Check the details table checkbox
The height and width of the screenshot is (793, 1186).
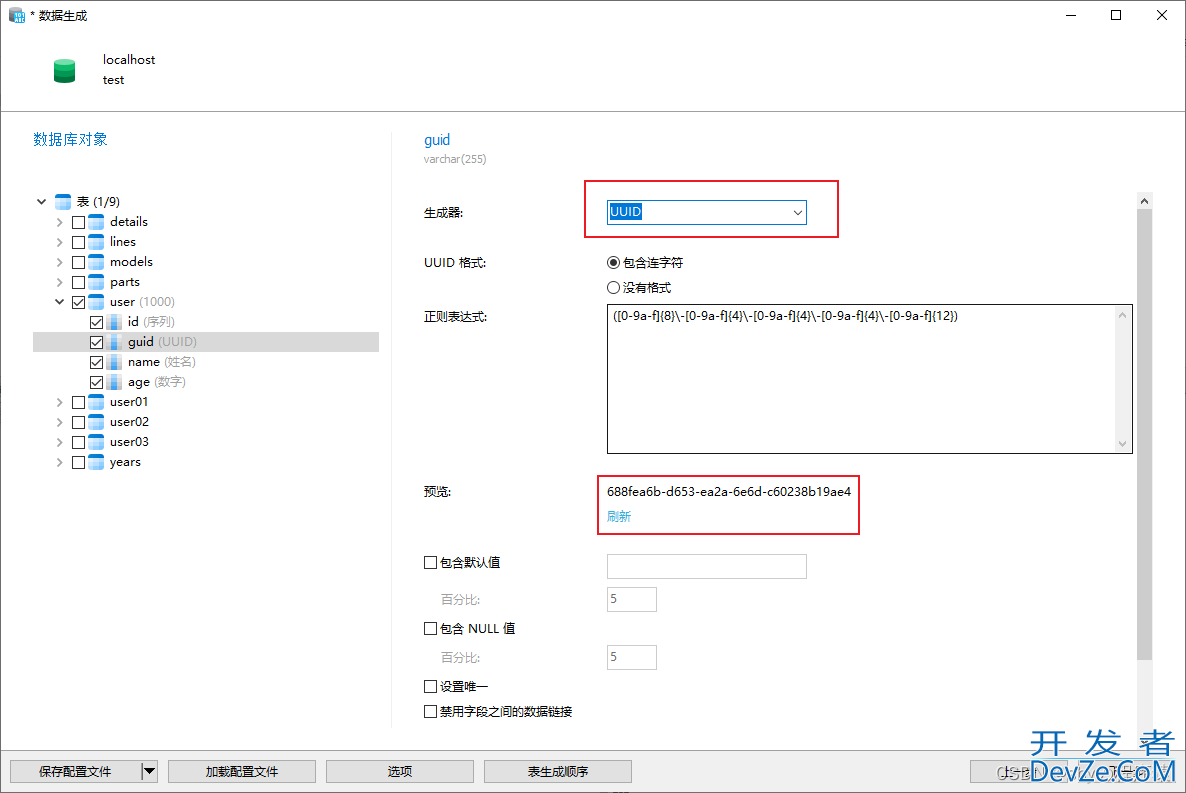click(79, 222)
